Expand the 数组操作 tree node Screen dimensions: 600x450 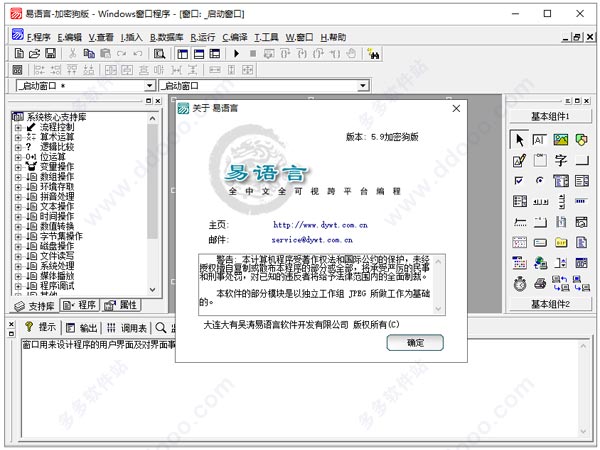18,177
